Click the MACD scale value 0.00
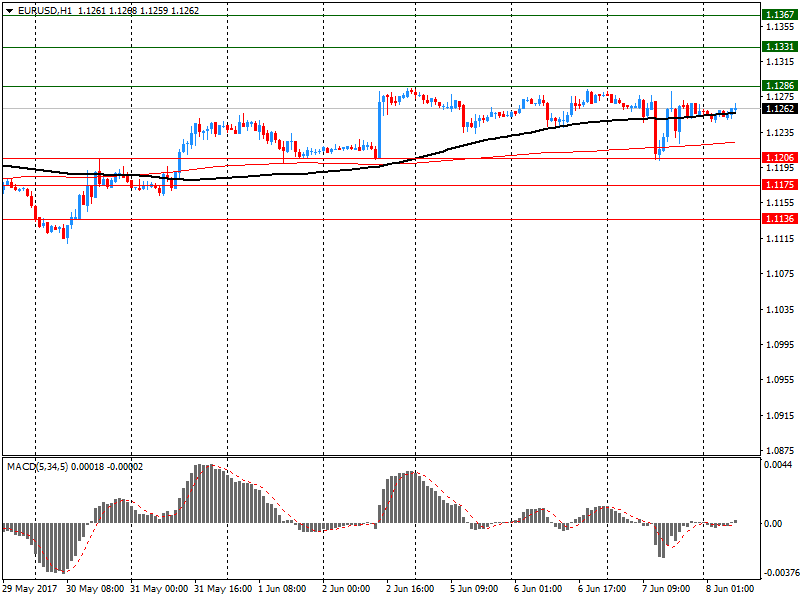800x600 pixels. (773, 523)
